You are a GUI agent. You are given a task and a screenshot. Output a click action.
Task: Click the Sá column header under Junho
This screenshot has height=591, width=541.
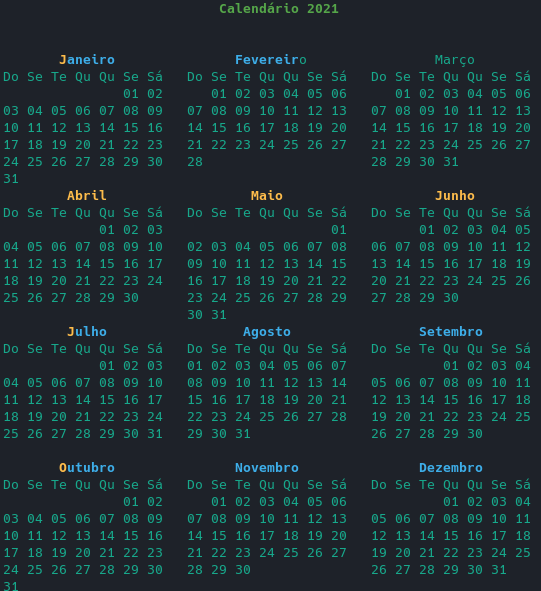(x=523, y=213)
